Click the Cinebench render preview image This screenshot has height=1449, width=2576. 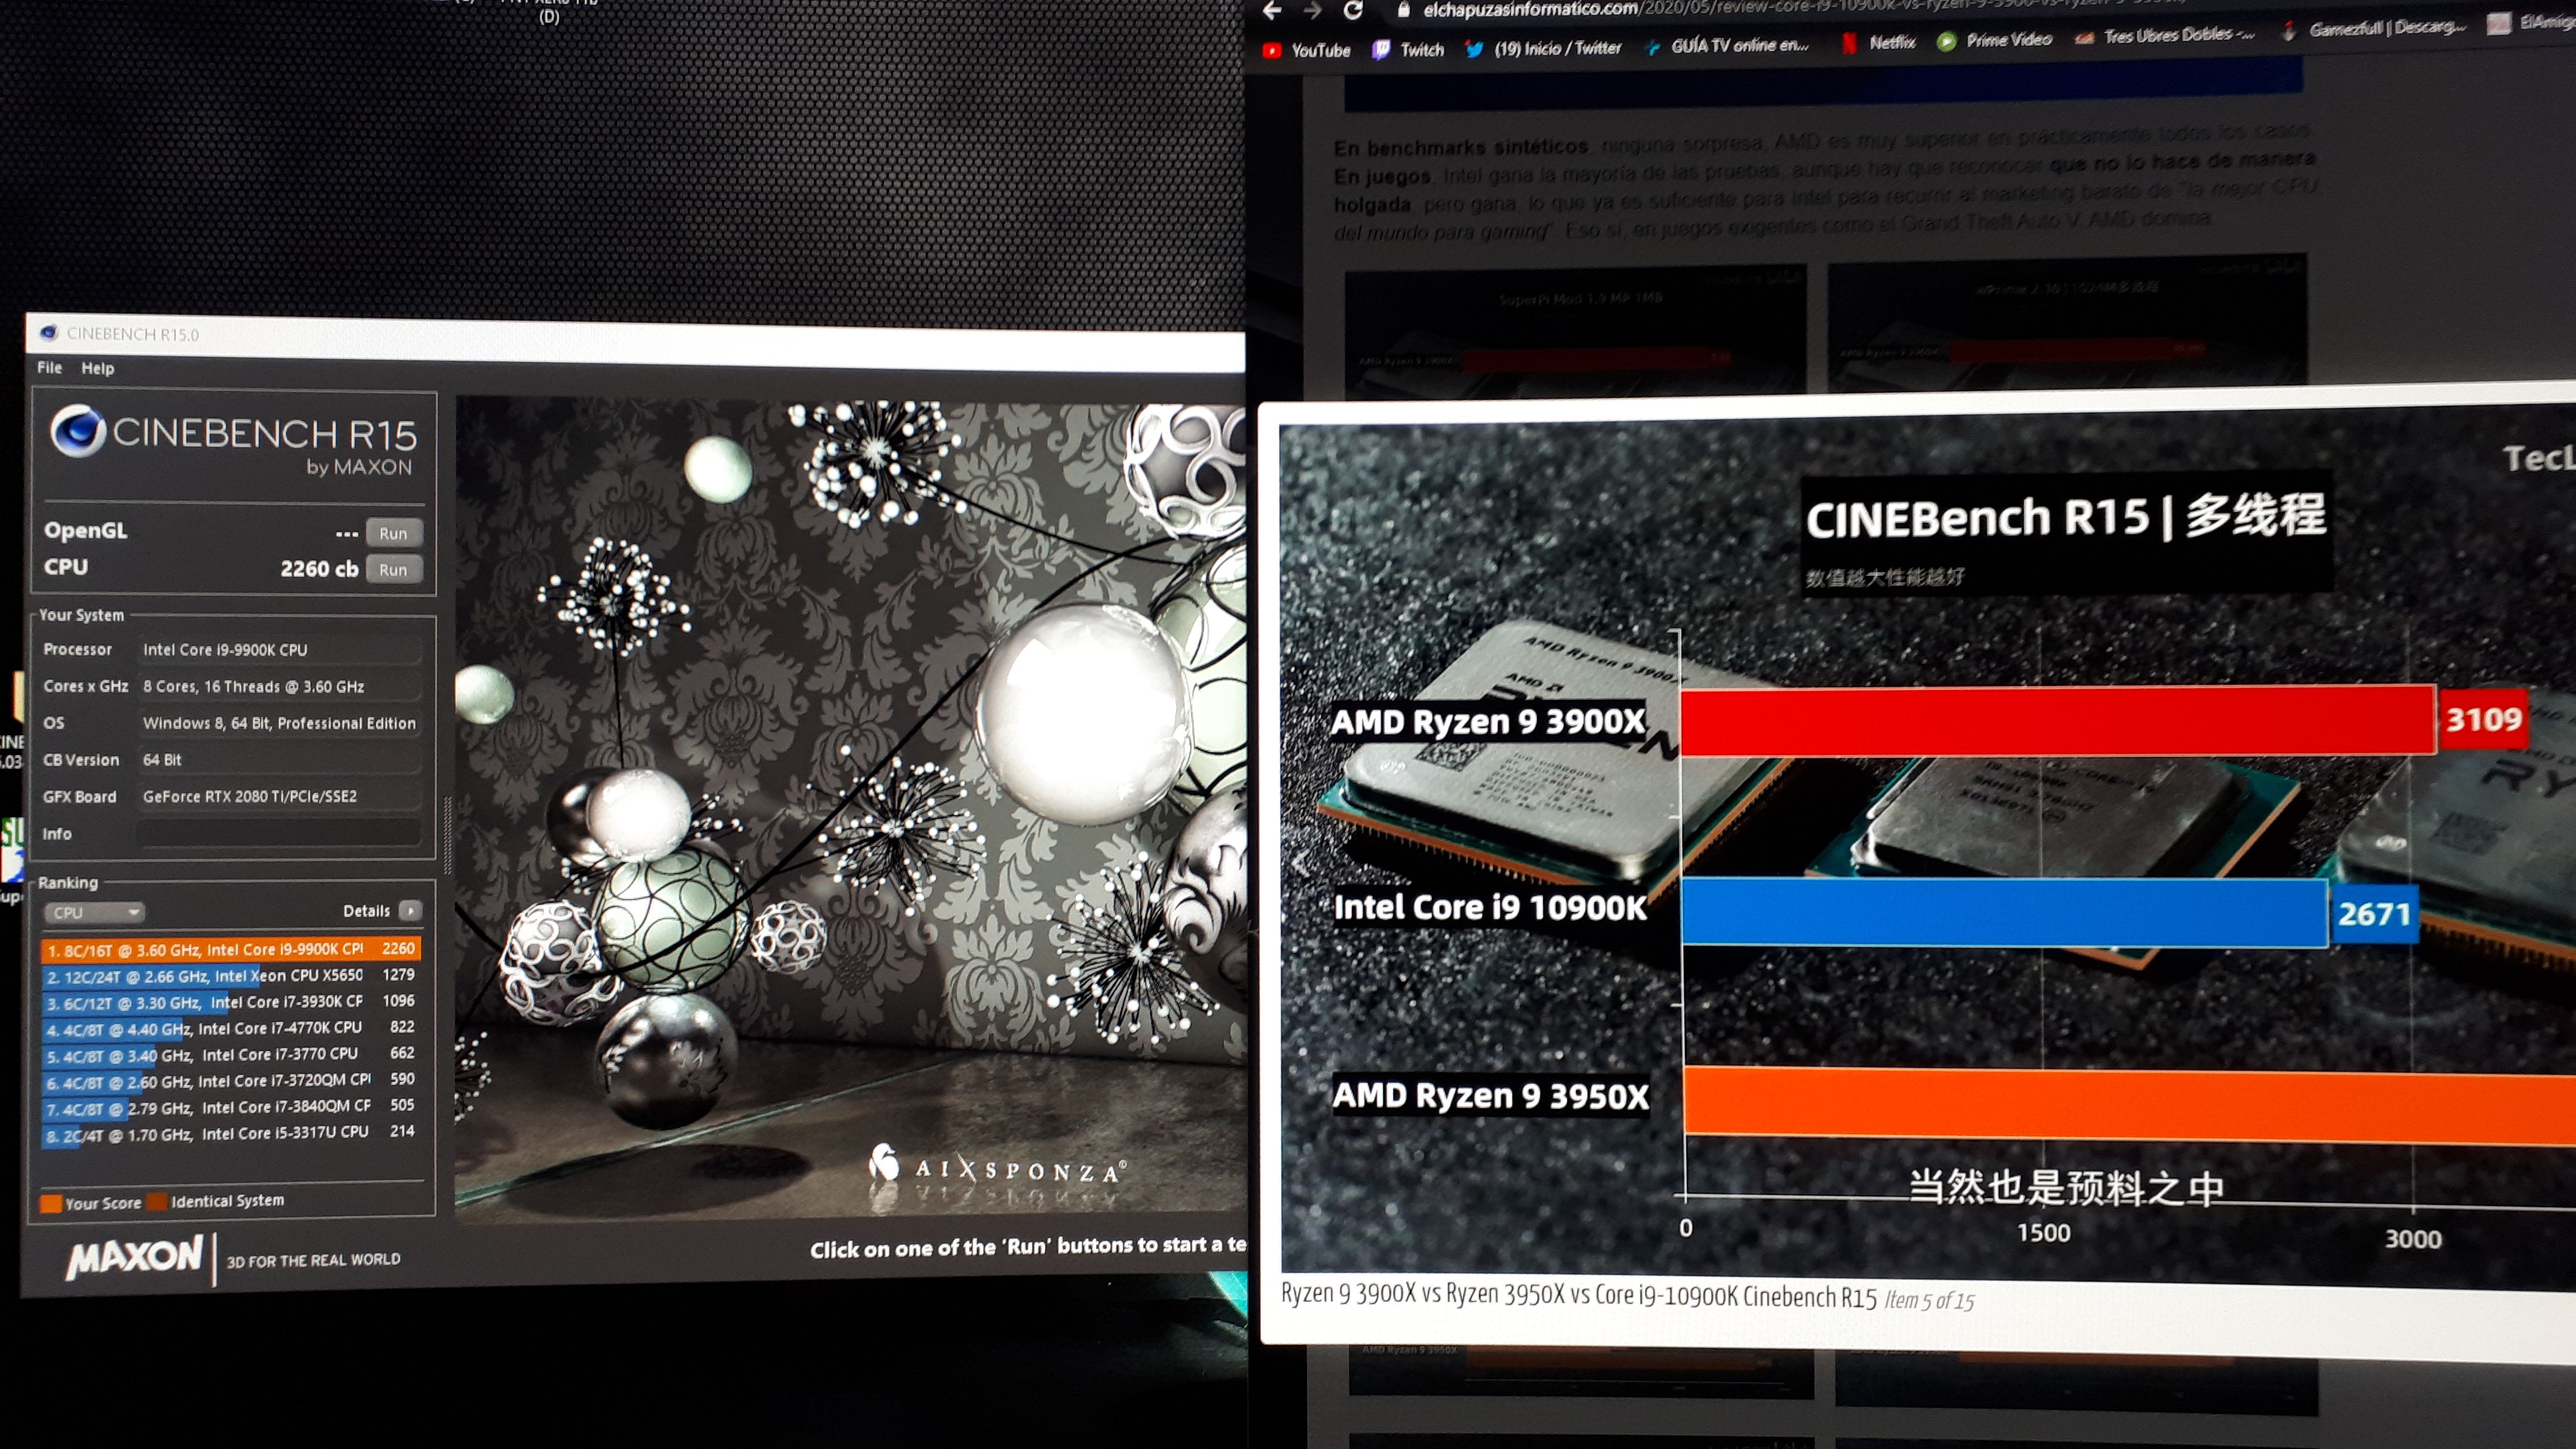click(850, 810)
